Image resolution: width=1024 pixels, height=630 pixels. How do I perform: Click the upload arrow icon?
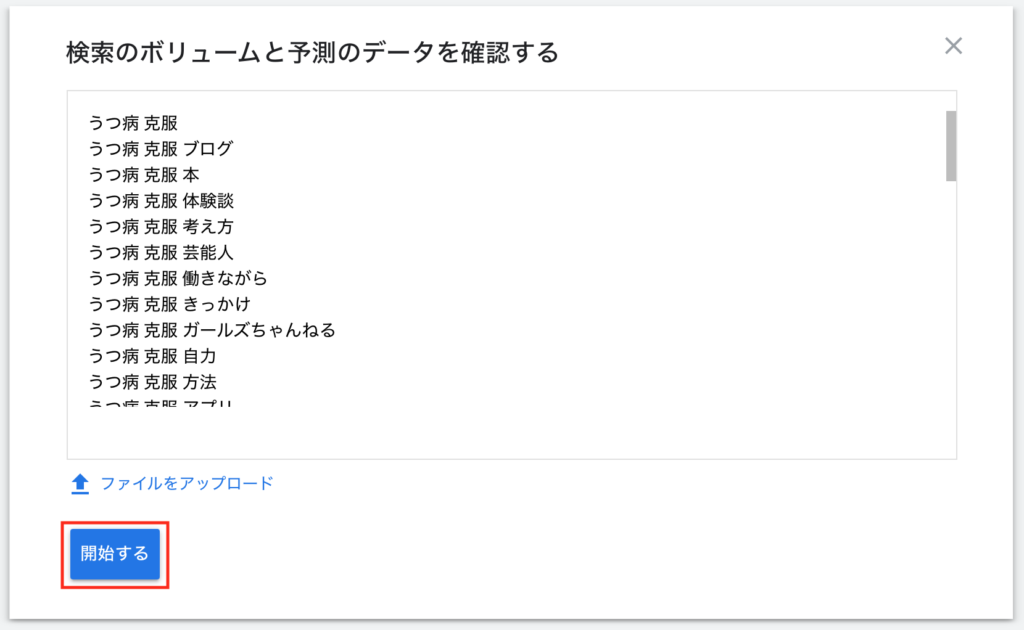(x=80, y=484)
